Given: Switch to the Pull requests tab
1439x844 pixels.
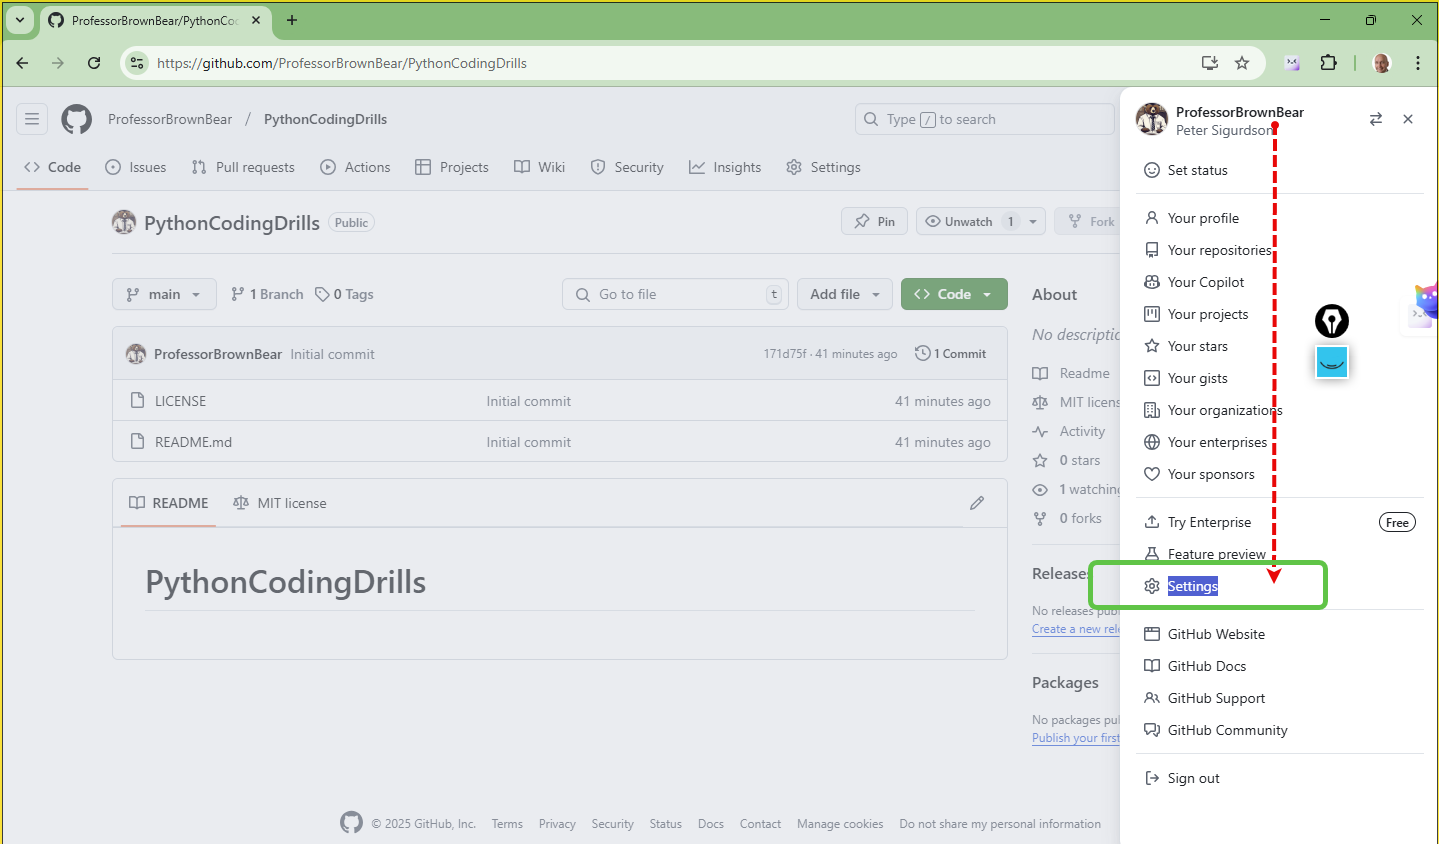Looking at the screenshot, I should point(243,167).
